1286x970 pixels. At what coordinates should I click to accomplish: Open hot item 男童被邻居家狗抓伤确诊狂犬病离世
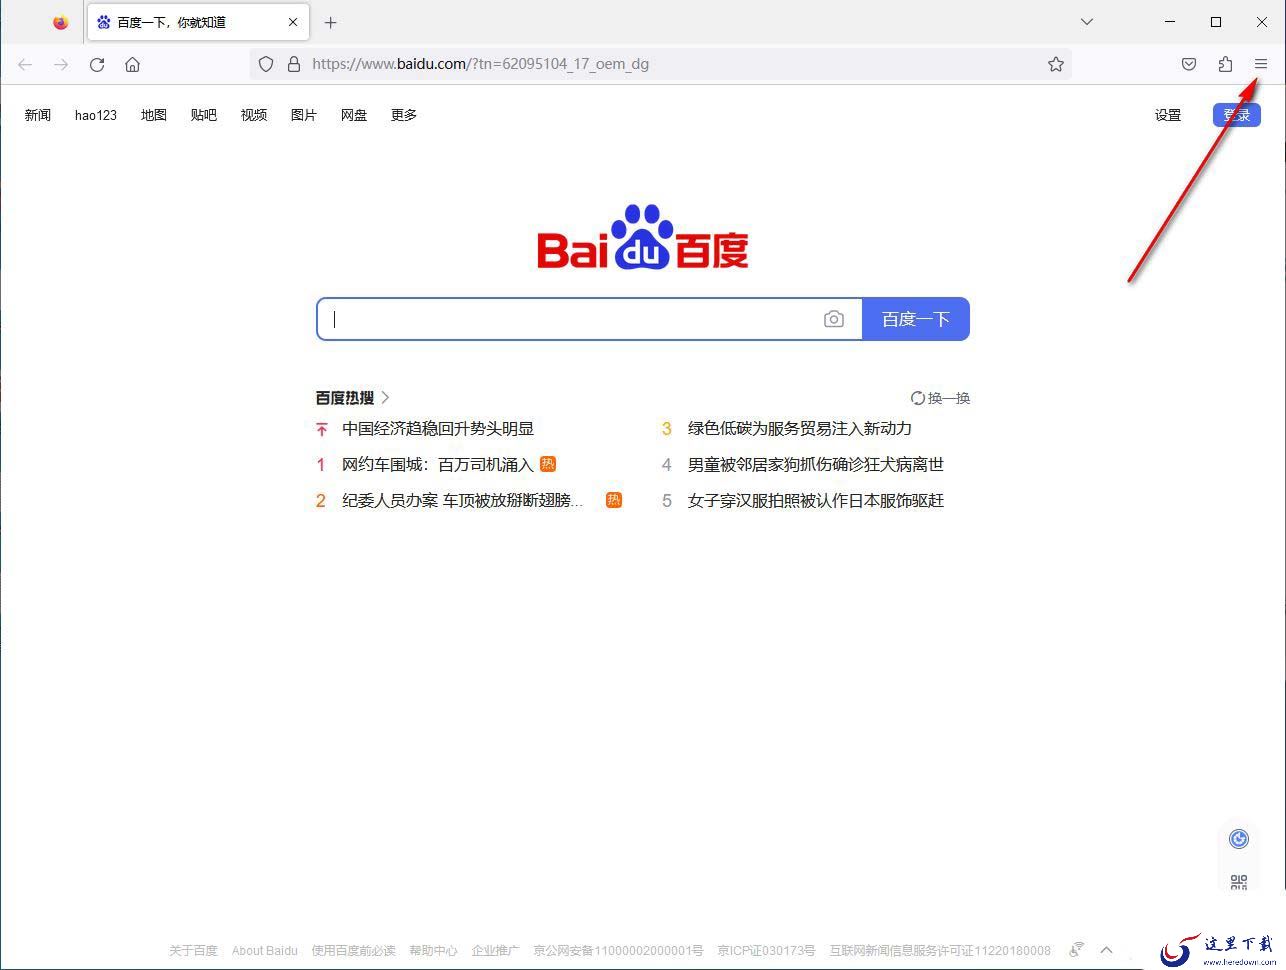(x=816, y=464)
